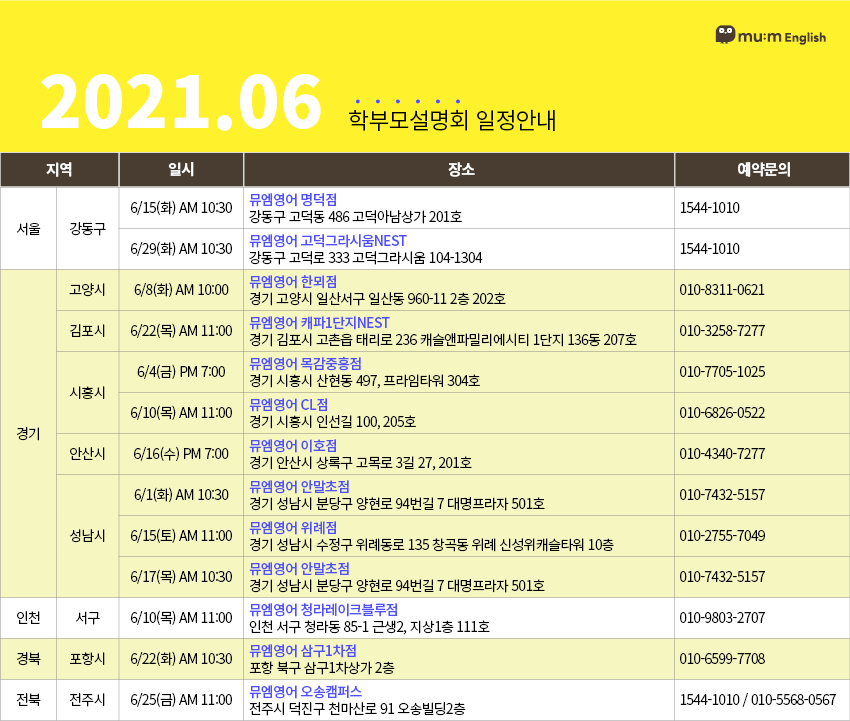The height and width of the screenshot is (721, 850).
Task: Open 뮤엠영어 고덕그라시움NEST link
Action: point(327,241)
